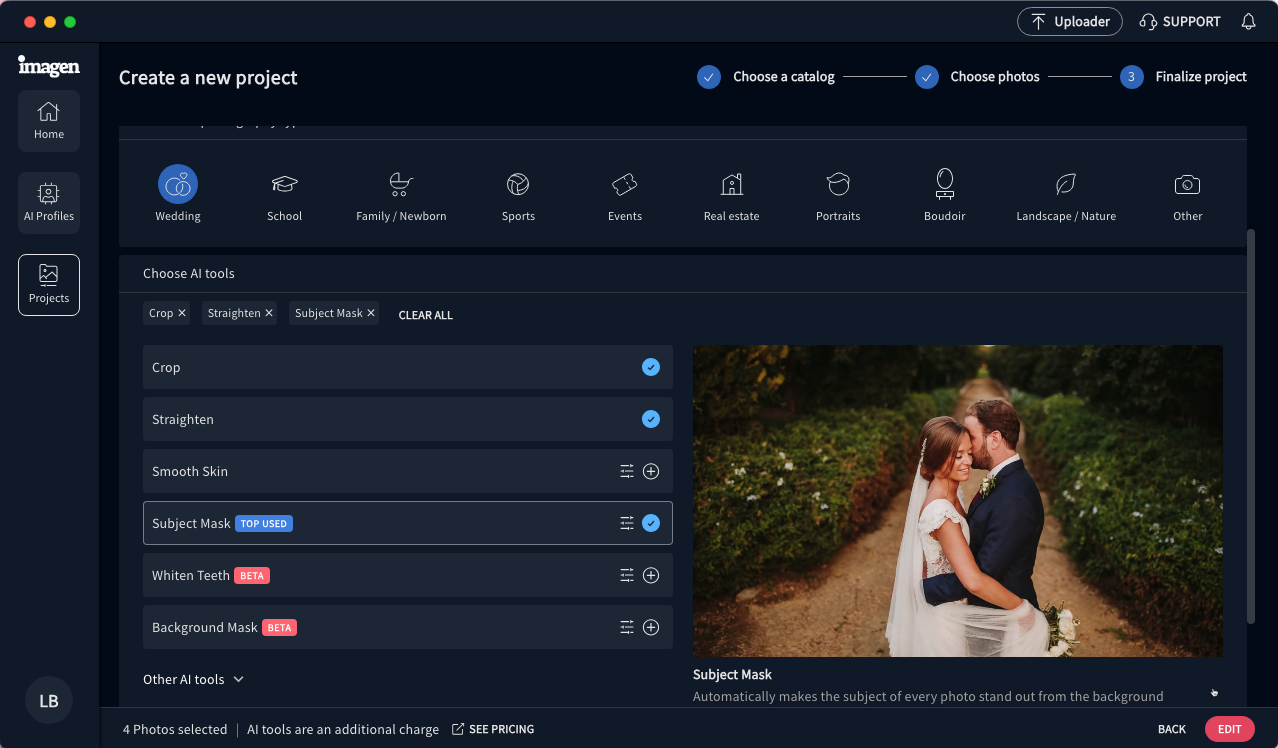Go to AI Profiles in sidebar
Viewport: 1278px width, 748px height.
49,203
